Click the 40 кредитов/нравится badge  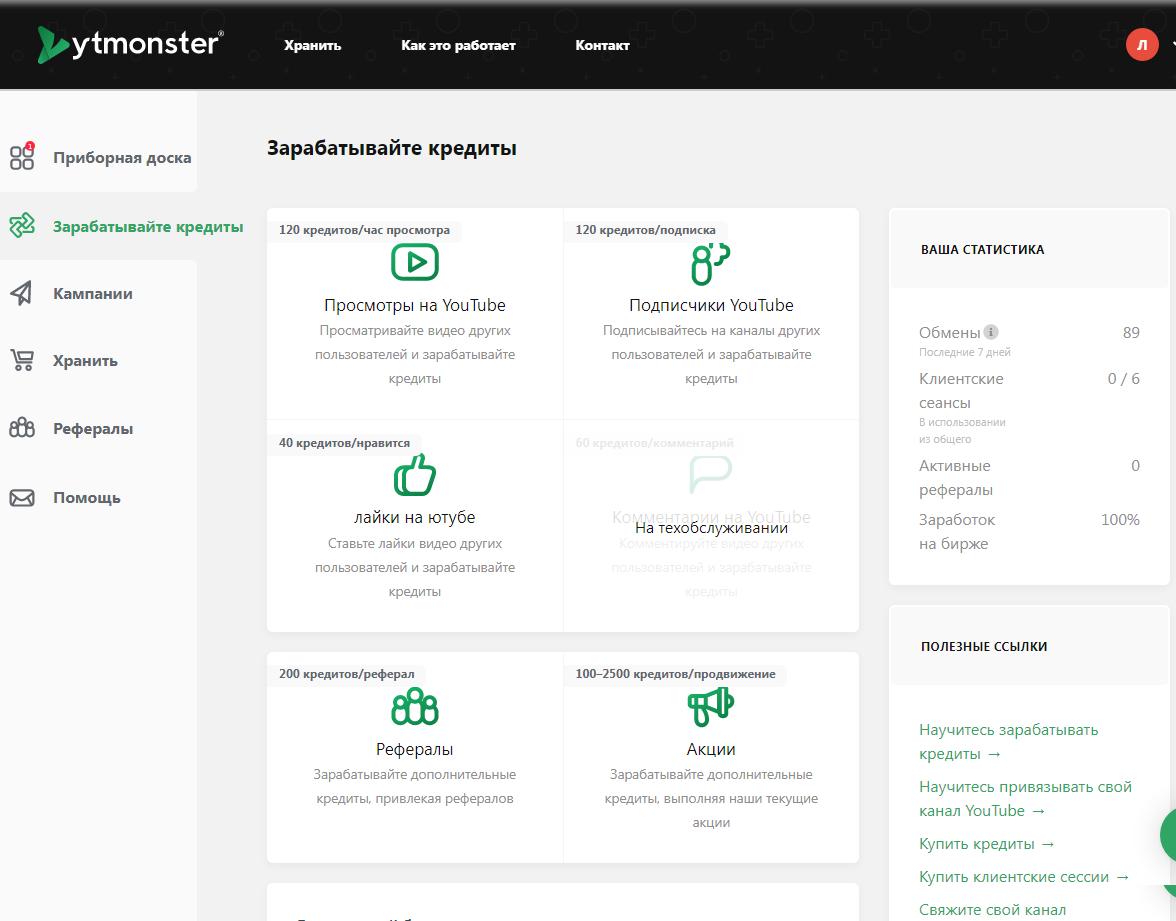pyautogui.click(x=344, y=442)
